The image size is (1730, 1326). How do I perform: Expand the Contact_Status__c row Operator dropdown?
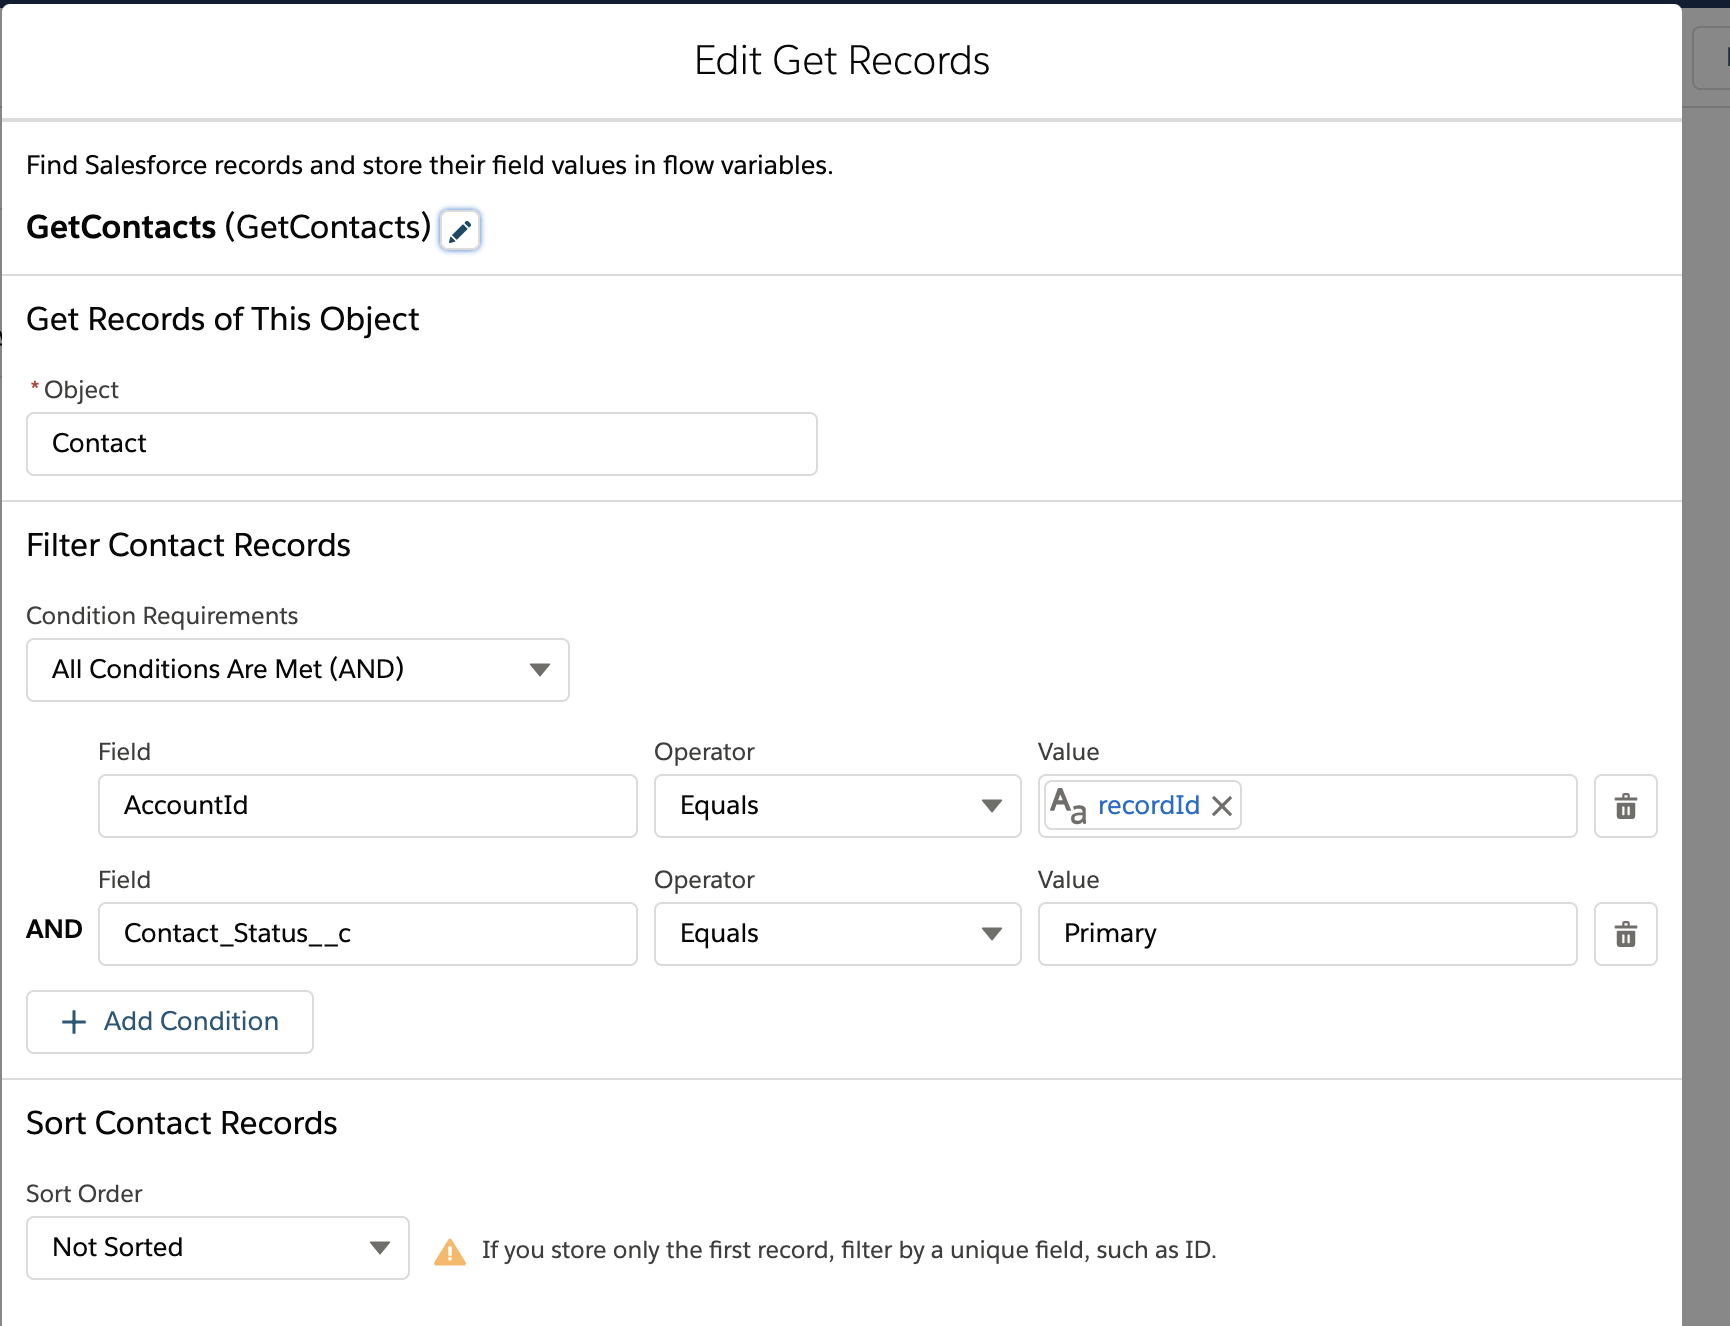coord(837,934)
